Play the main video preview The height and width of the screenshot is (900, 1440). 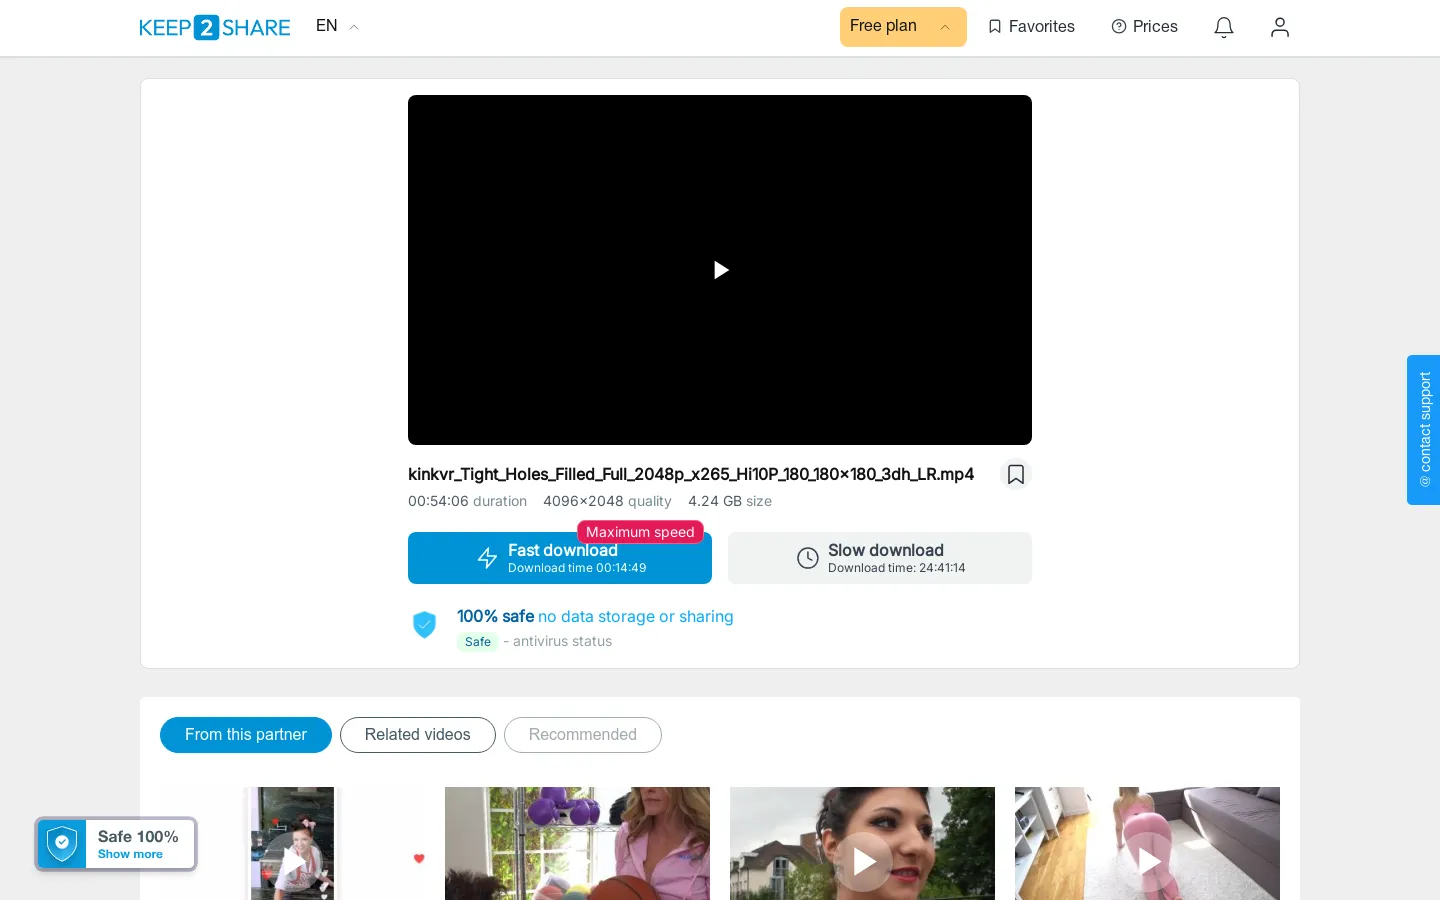tap(720, 270)
